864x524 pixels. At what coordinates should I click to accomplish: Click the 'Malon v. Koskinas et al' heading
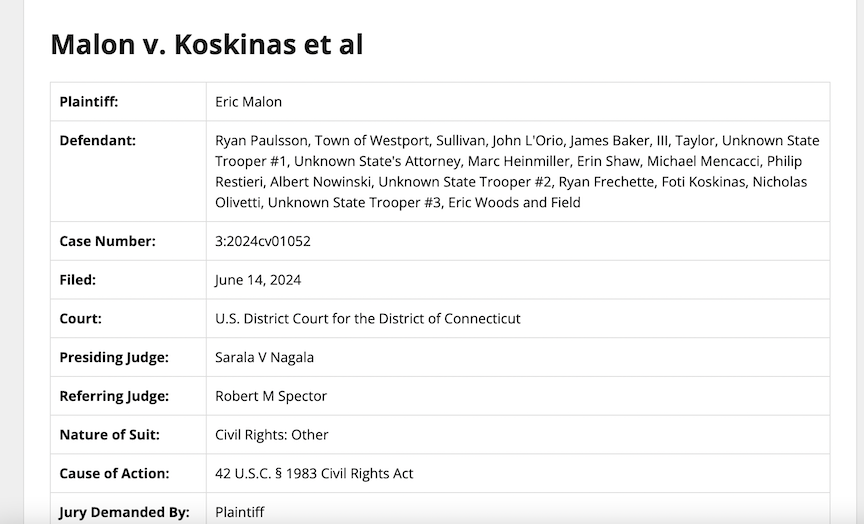tap(206, 44)
